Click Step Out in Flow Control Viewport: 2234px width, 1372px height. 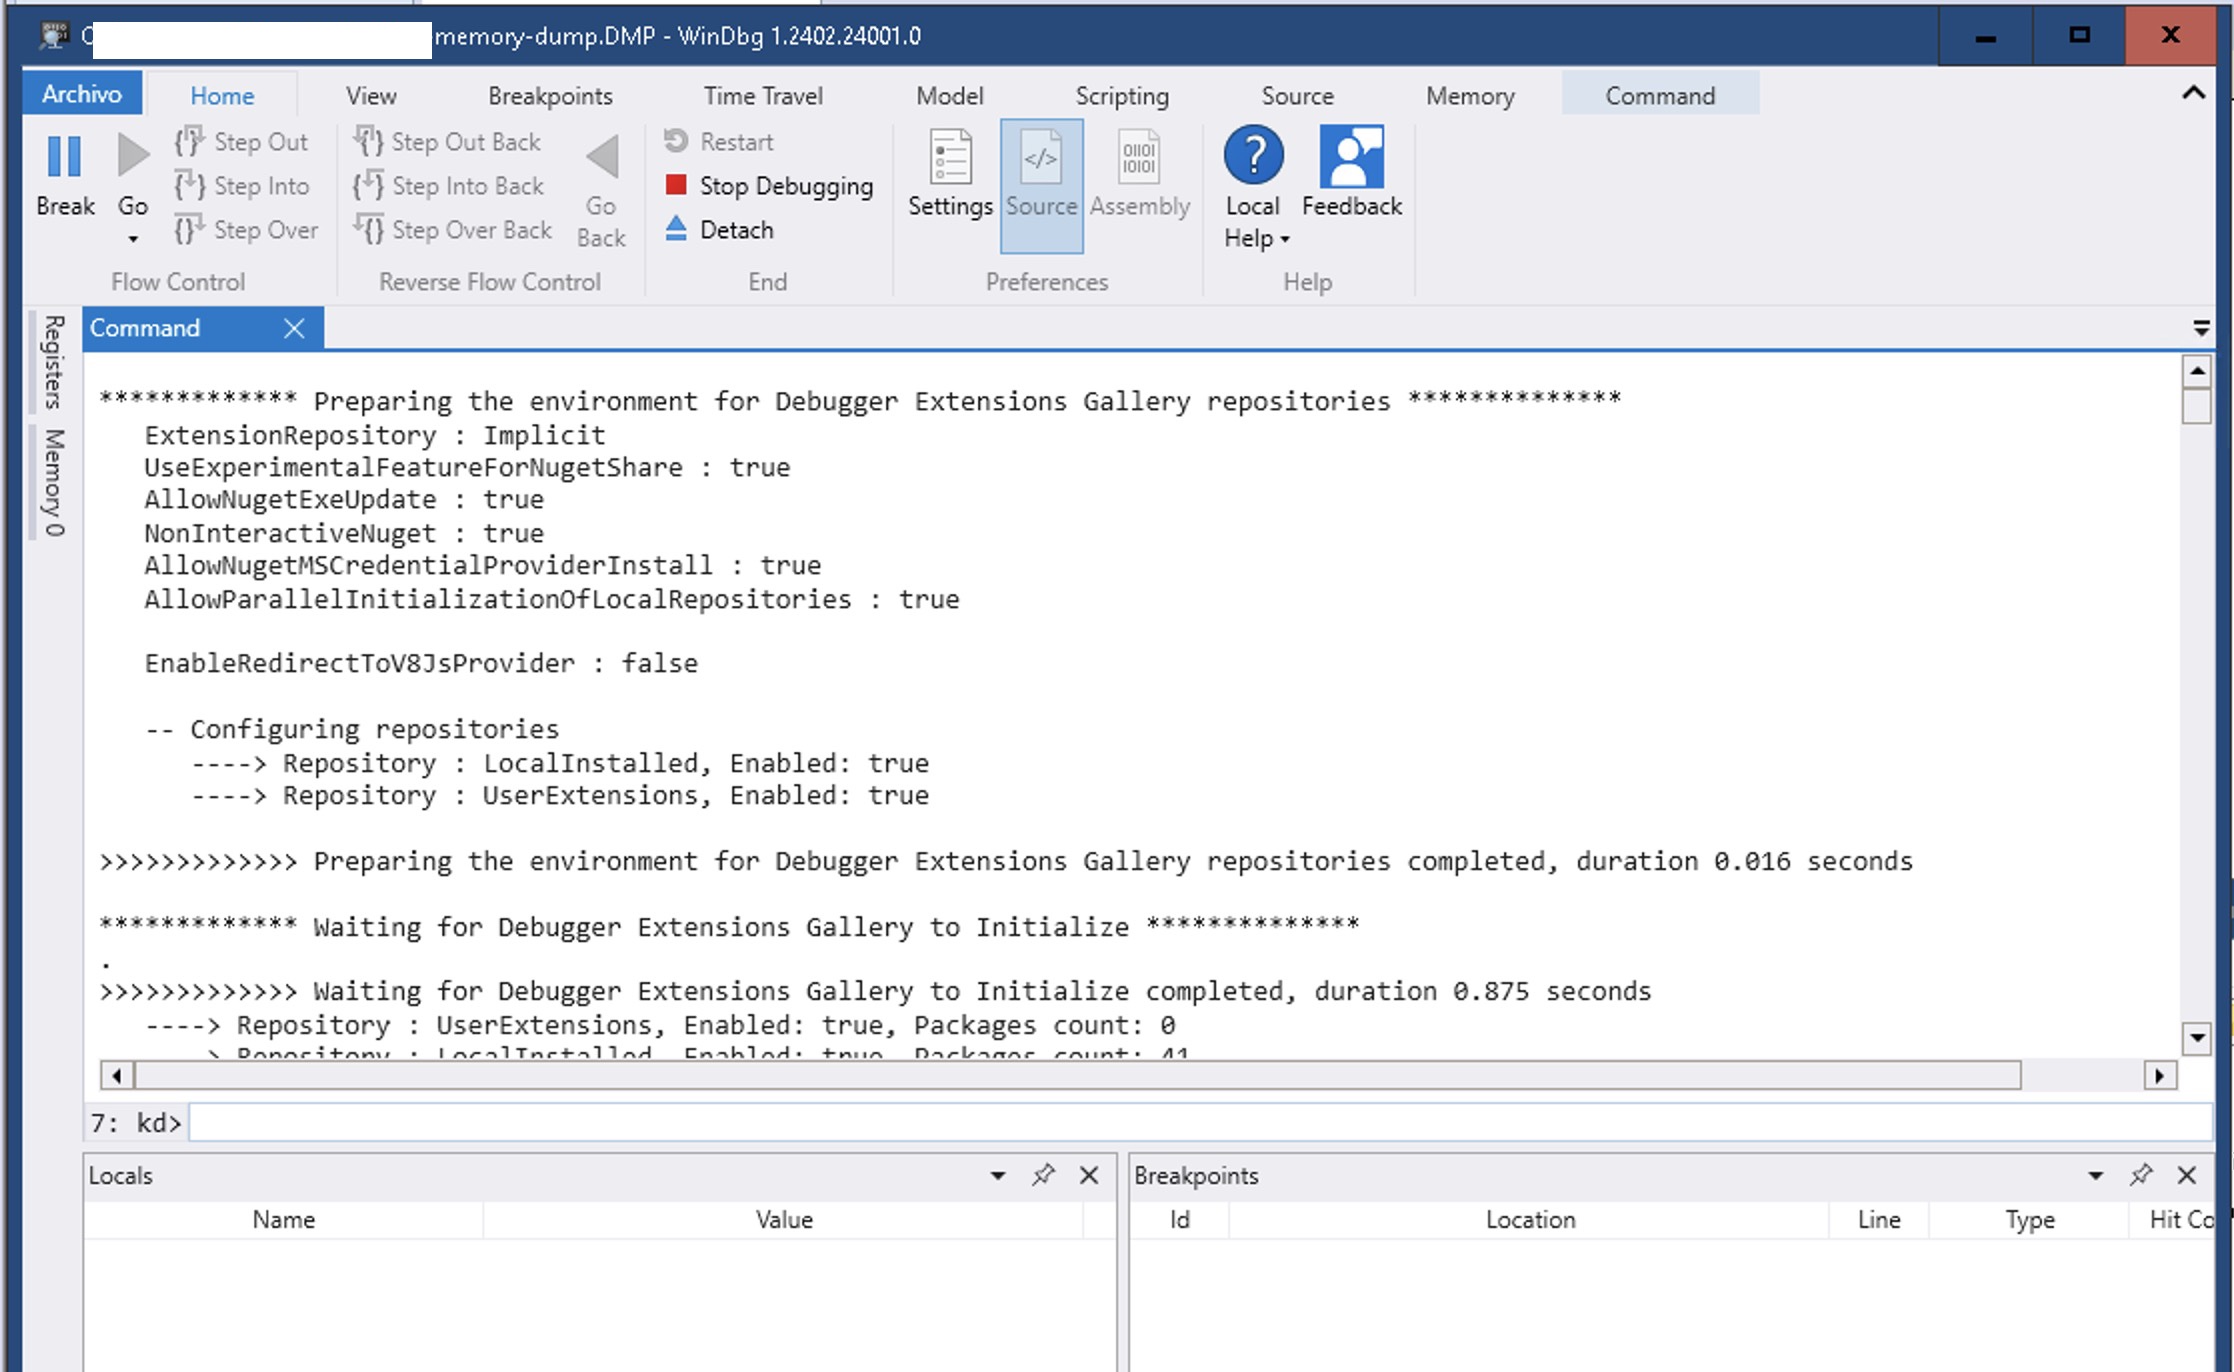(x=241, y=142)
